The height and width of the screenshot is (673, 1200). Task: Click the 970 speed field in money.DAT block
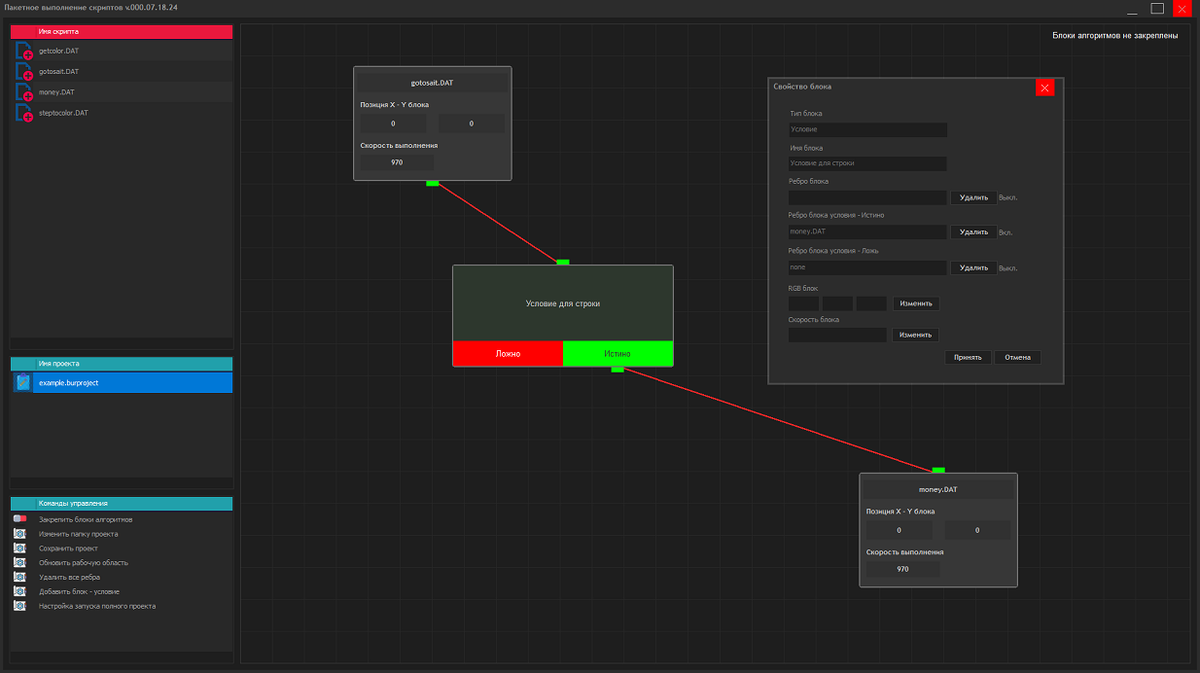(903, 569)
